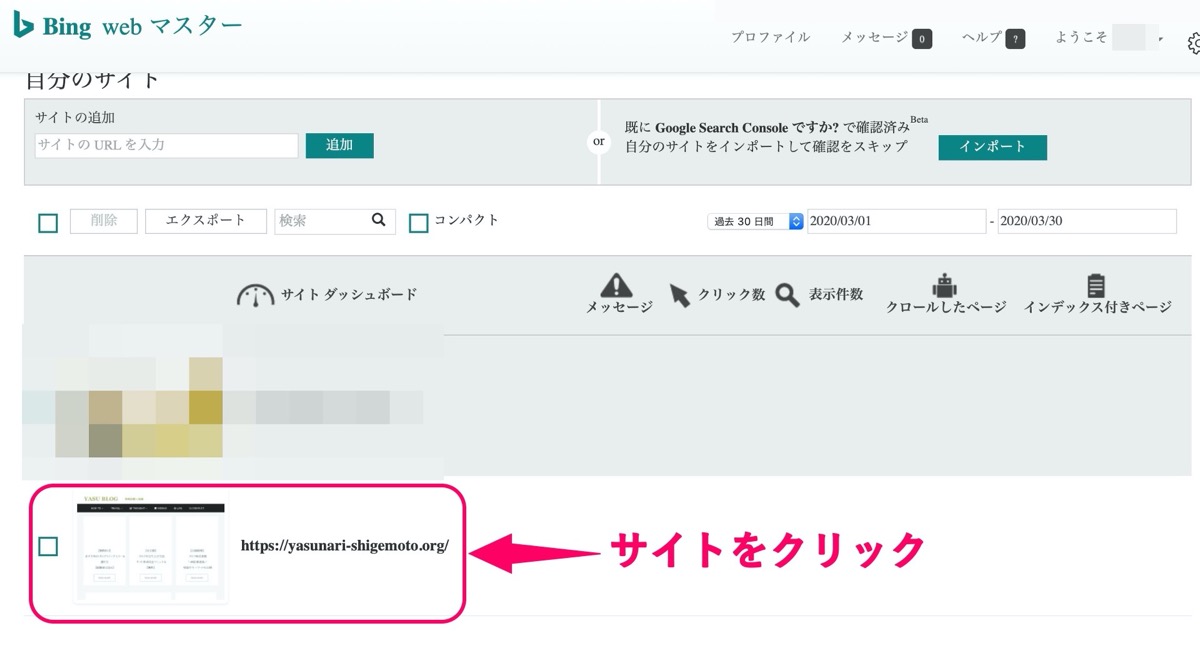Screen dimensions: 1200x645
Task: Click the クリック数 cursor icon
Action: click(x=680, y=295)
